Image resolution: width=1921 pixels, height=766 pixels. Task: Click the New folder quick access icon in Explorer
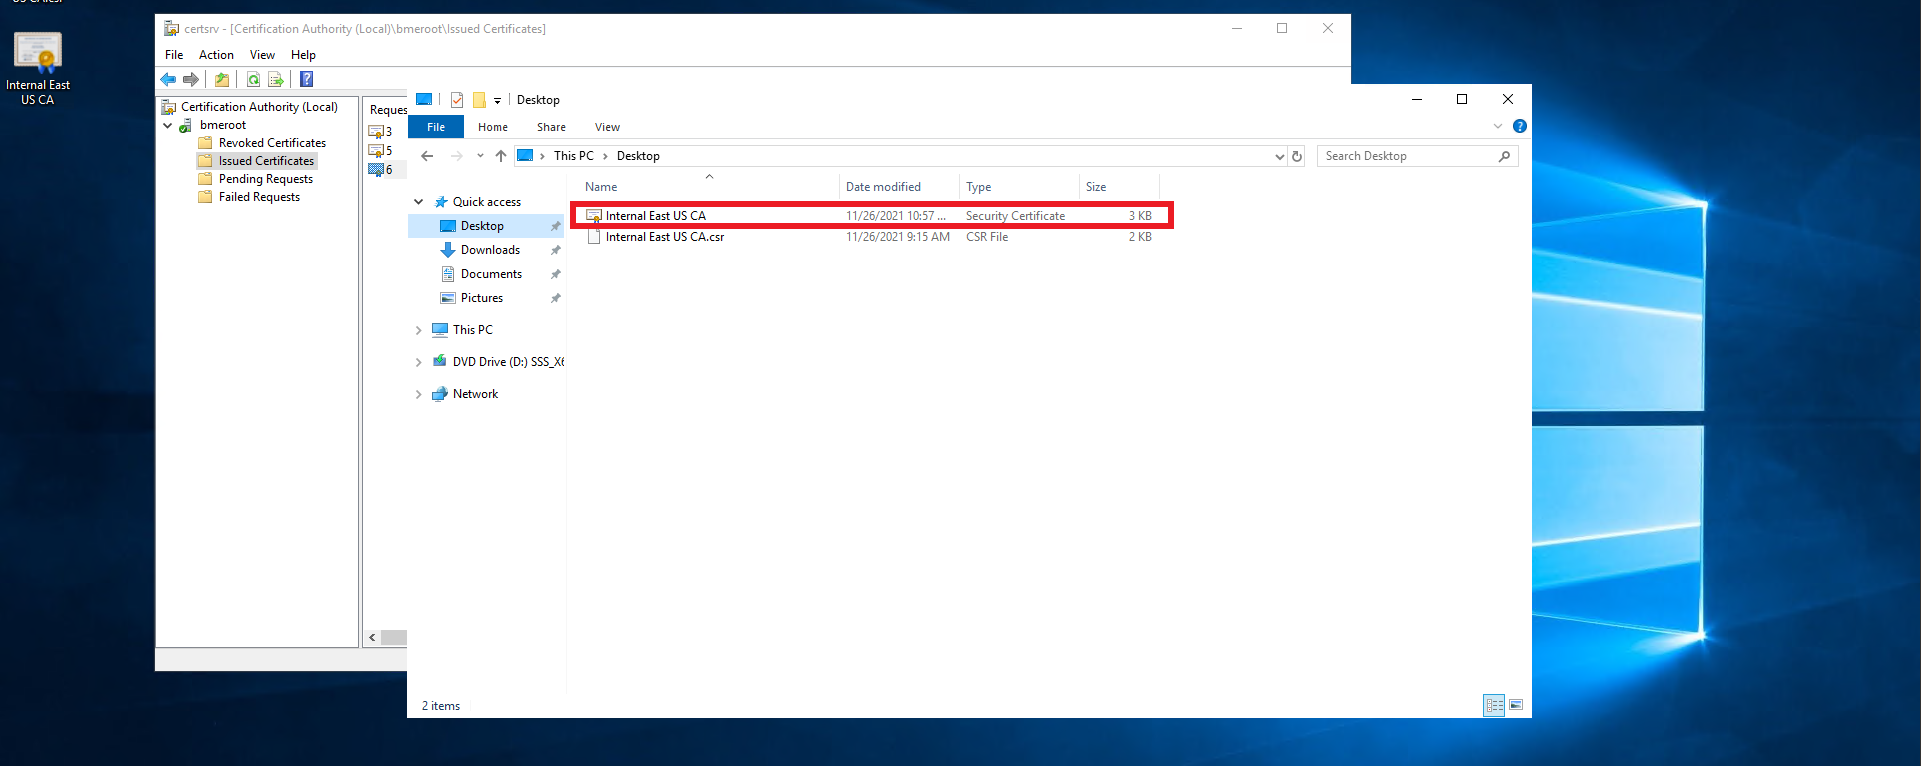coord(479,100)
